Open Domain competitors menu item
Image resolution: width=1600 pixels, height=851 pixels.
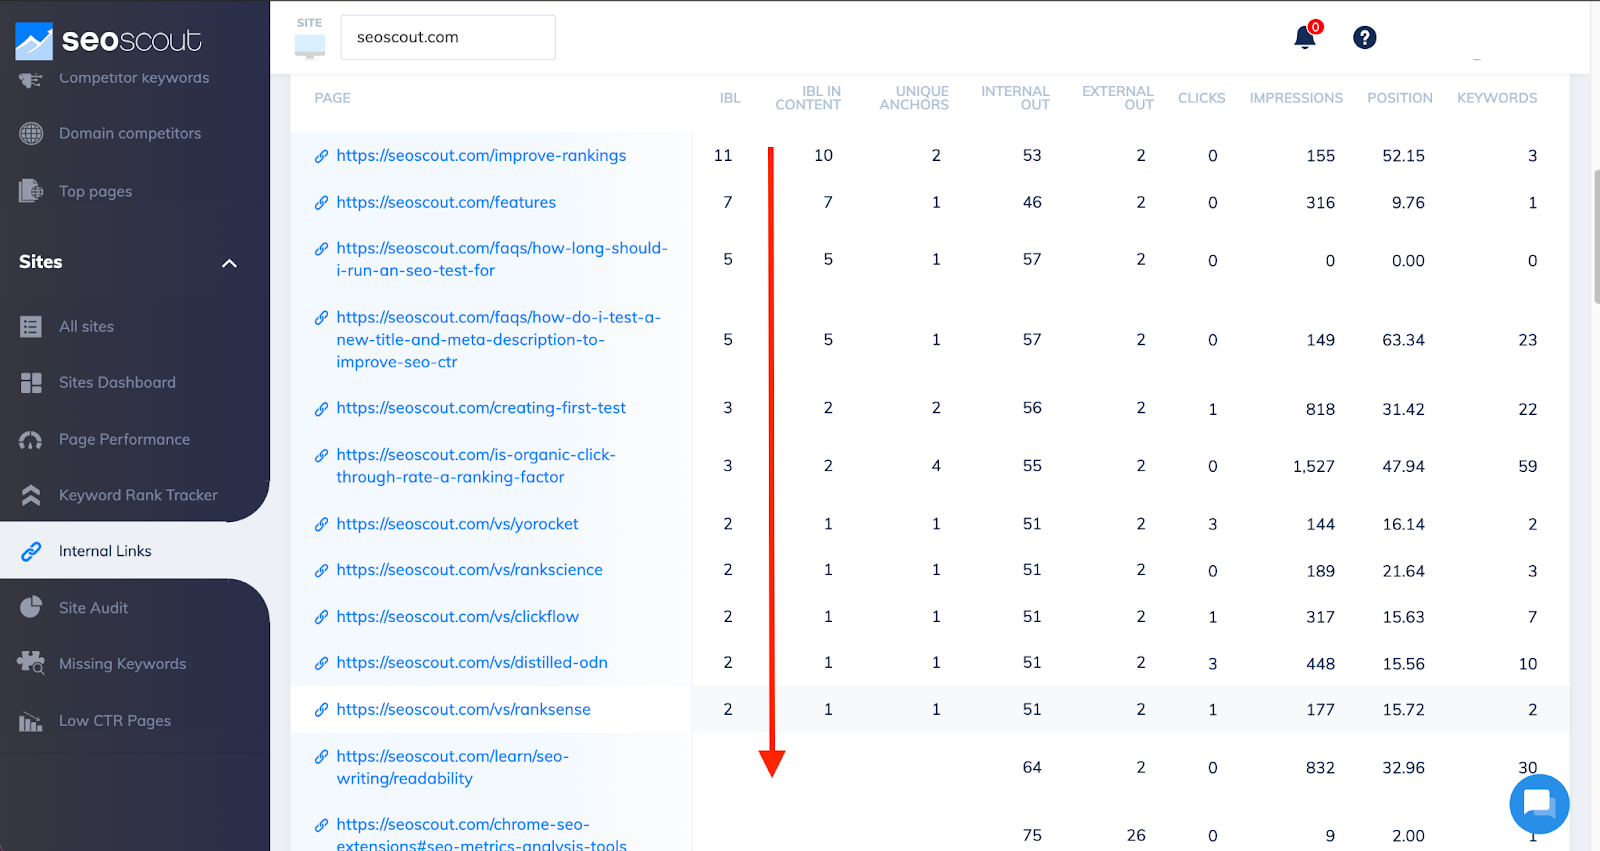coord(130,133)
